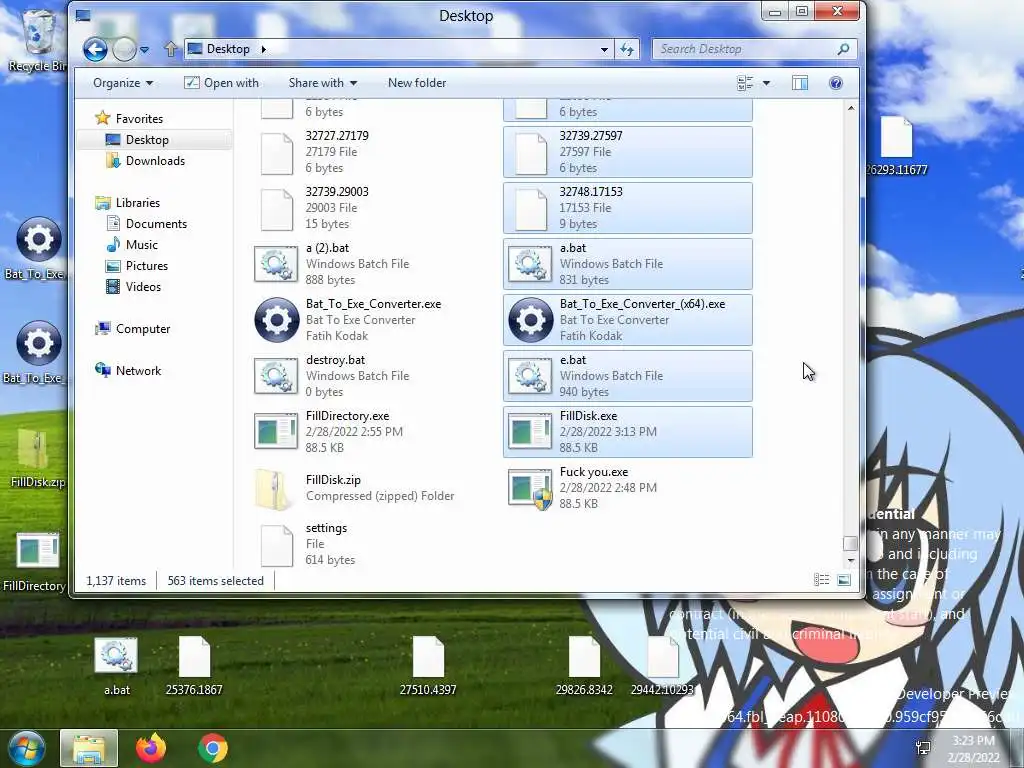
Task: Click the network tray icon
Action: 923,748
